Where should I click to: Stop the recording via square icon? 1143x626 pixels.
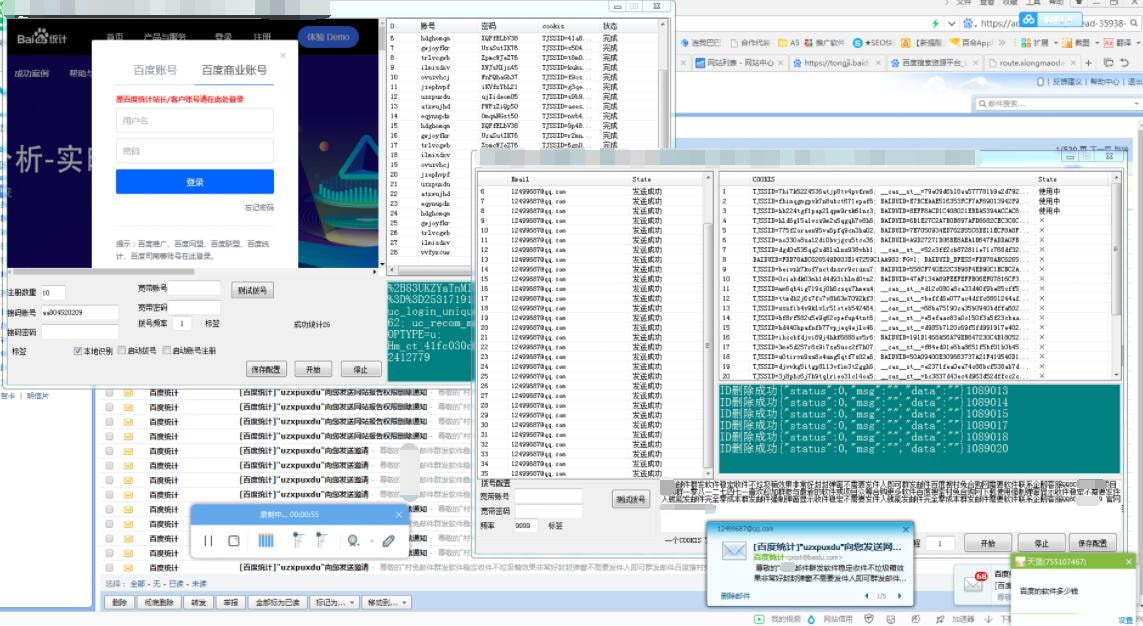[234, 541]
